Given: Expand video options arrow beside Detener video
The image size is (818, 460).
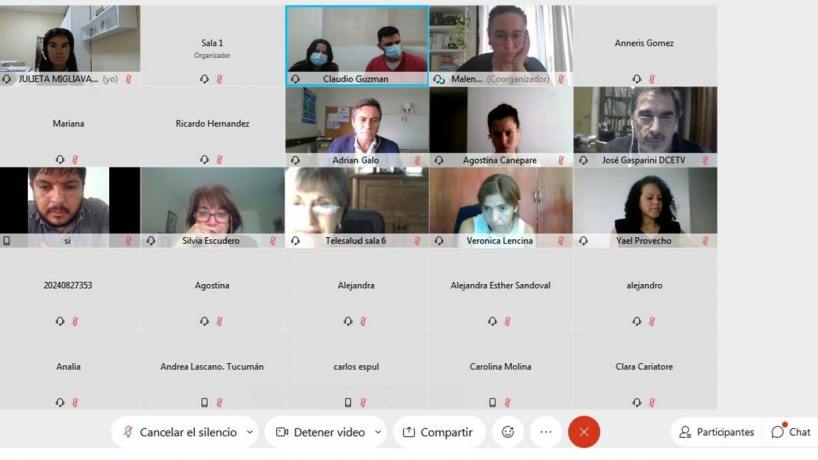Looking at the screenshot, I should 378,432.
